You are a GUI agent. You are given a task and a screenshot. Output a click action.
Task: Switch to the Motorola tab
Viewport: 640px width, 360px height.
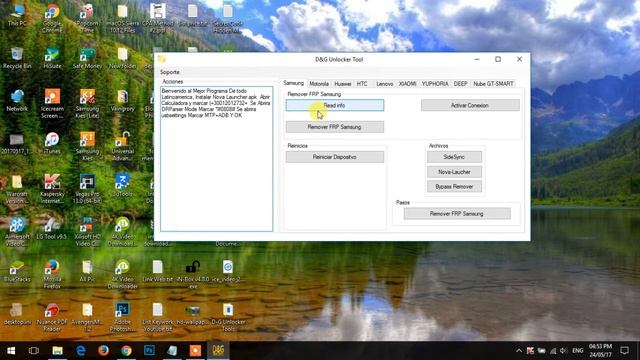point(319,84)
